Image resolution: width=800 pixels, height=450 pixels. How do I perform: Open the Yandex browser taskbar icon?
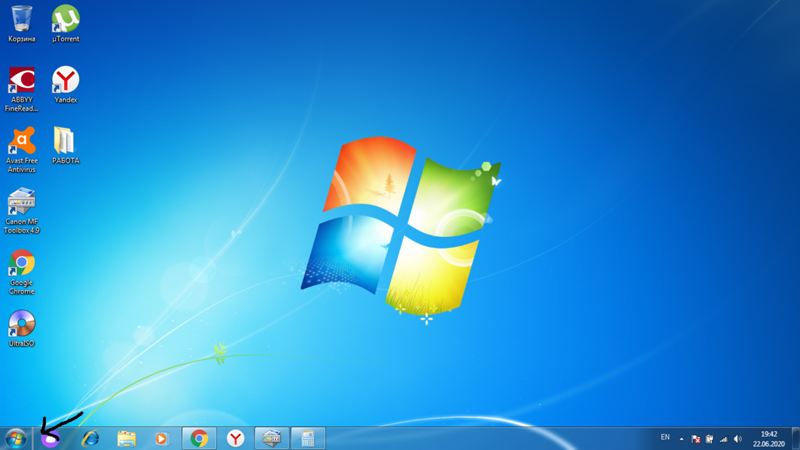point(235,438)
